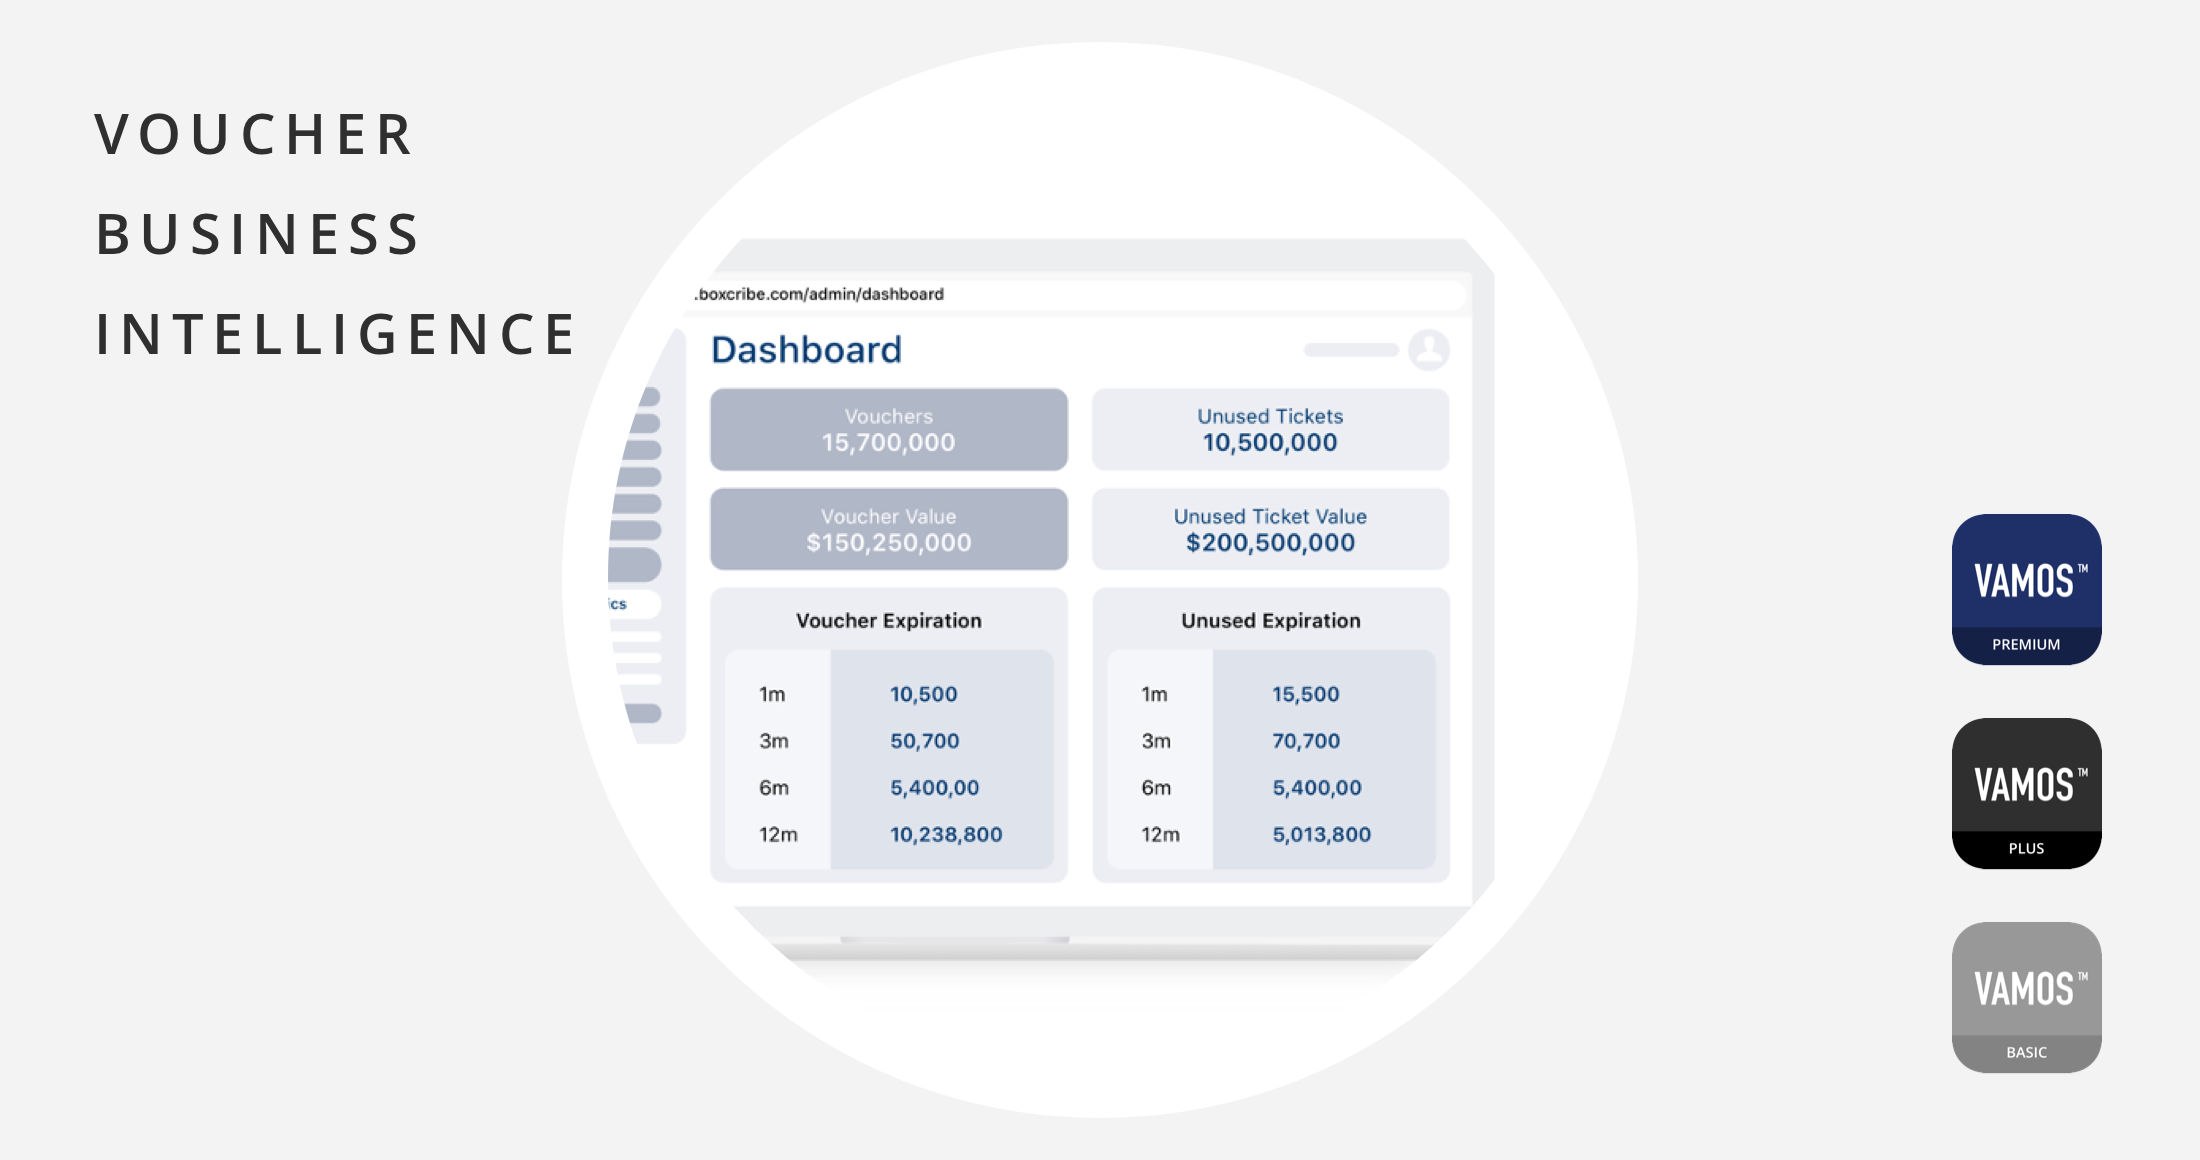The width and height of the screenshot is (2200, 1160).
Task: Click the 6m row in Voucher Expiration
Action: [x=889, y=788]
